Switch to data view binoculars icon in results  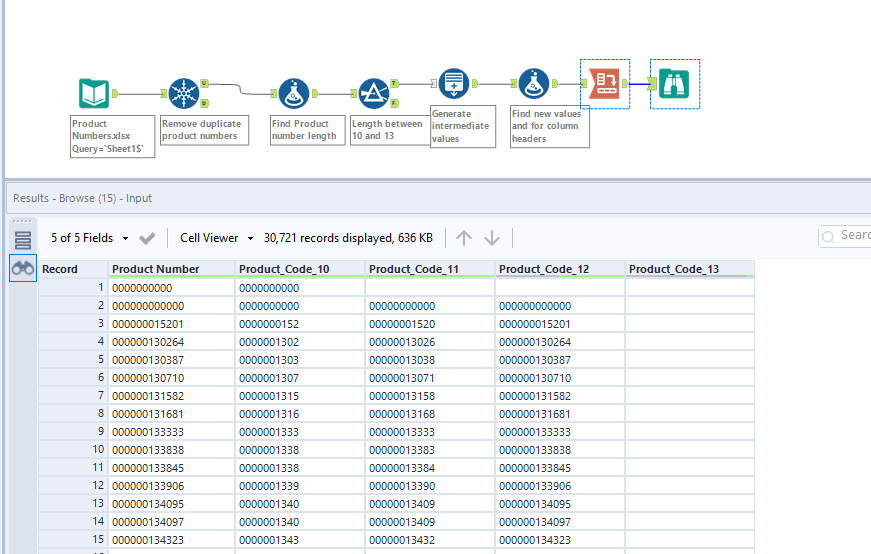click(23, 268)
